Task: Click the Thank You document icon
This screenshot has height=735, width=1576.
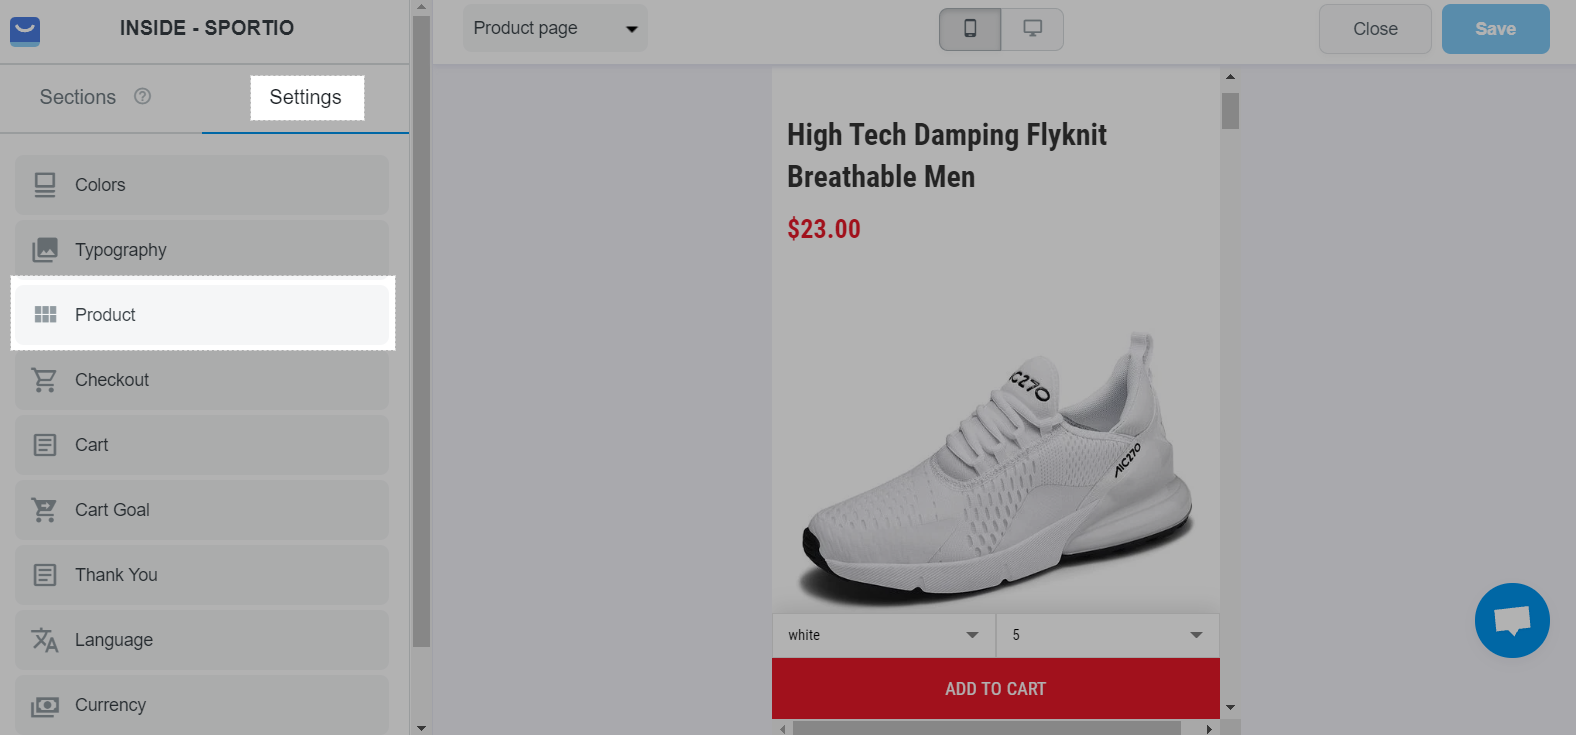Action: pos(45,575)
